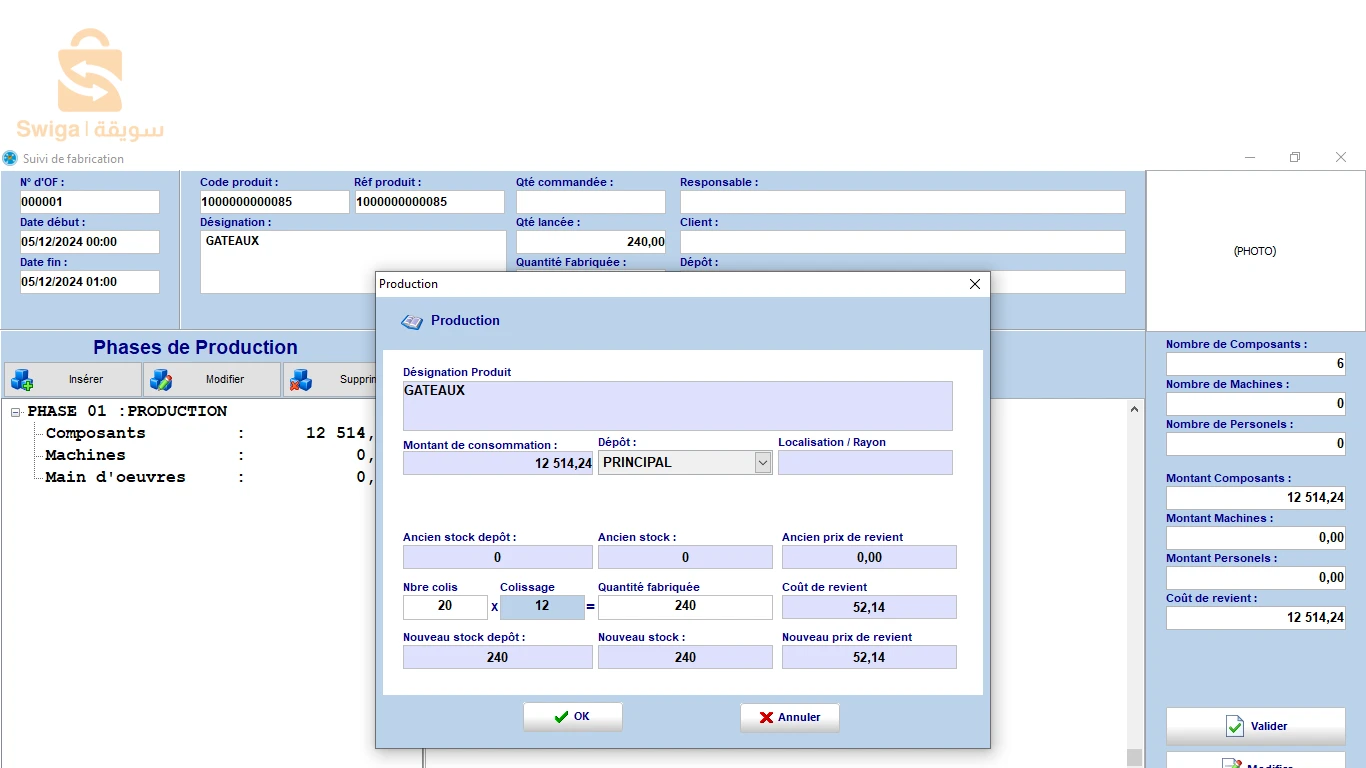1366x768 pixels.
Task: Select Composants in the phase tree
Action: pos(95,433)
